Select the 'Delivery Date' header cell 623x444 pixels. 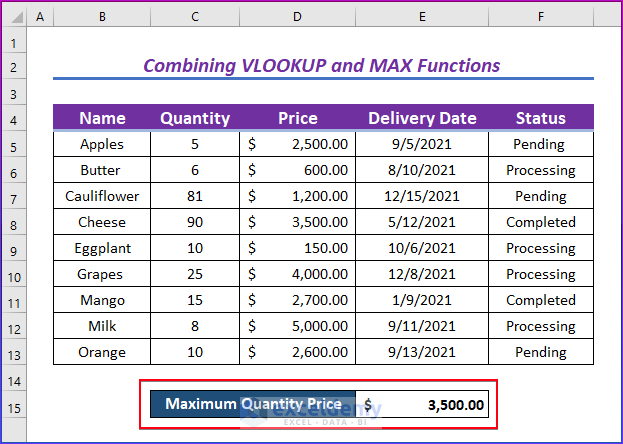(422, 118)
